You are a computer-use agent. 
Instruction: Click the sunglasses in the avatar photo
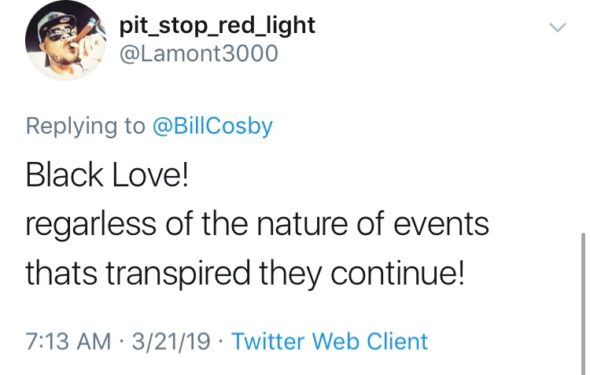tap(59, 35)
